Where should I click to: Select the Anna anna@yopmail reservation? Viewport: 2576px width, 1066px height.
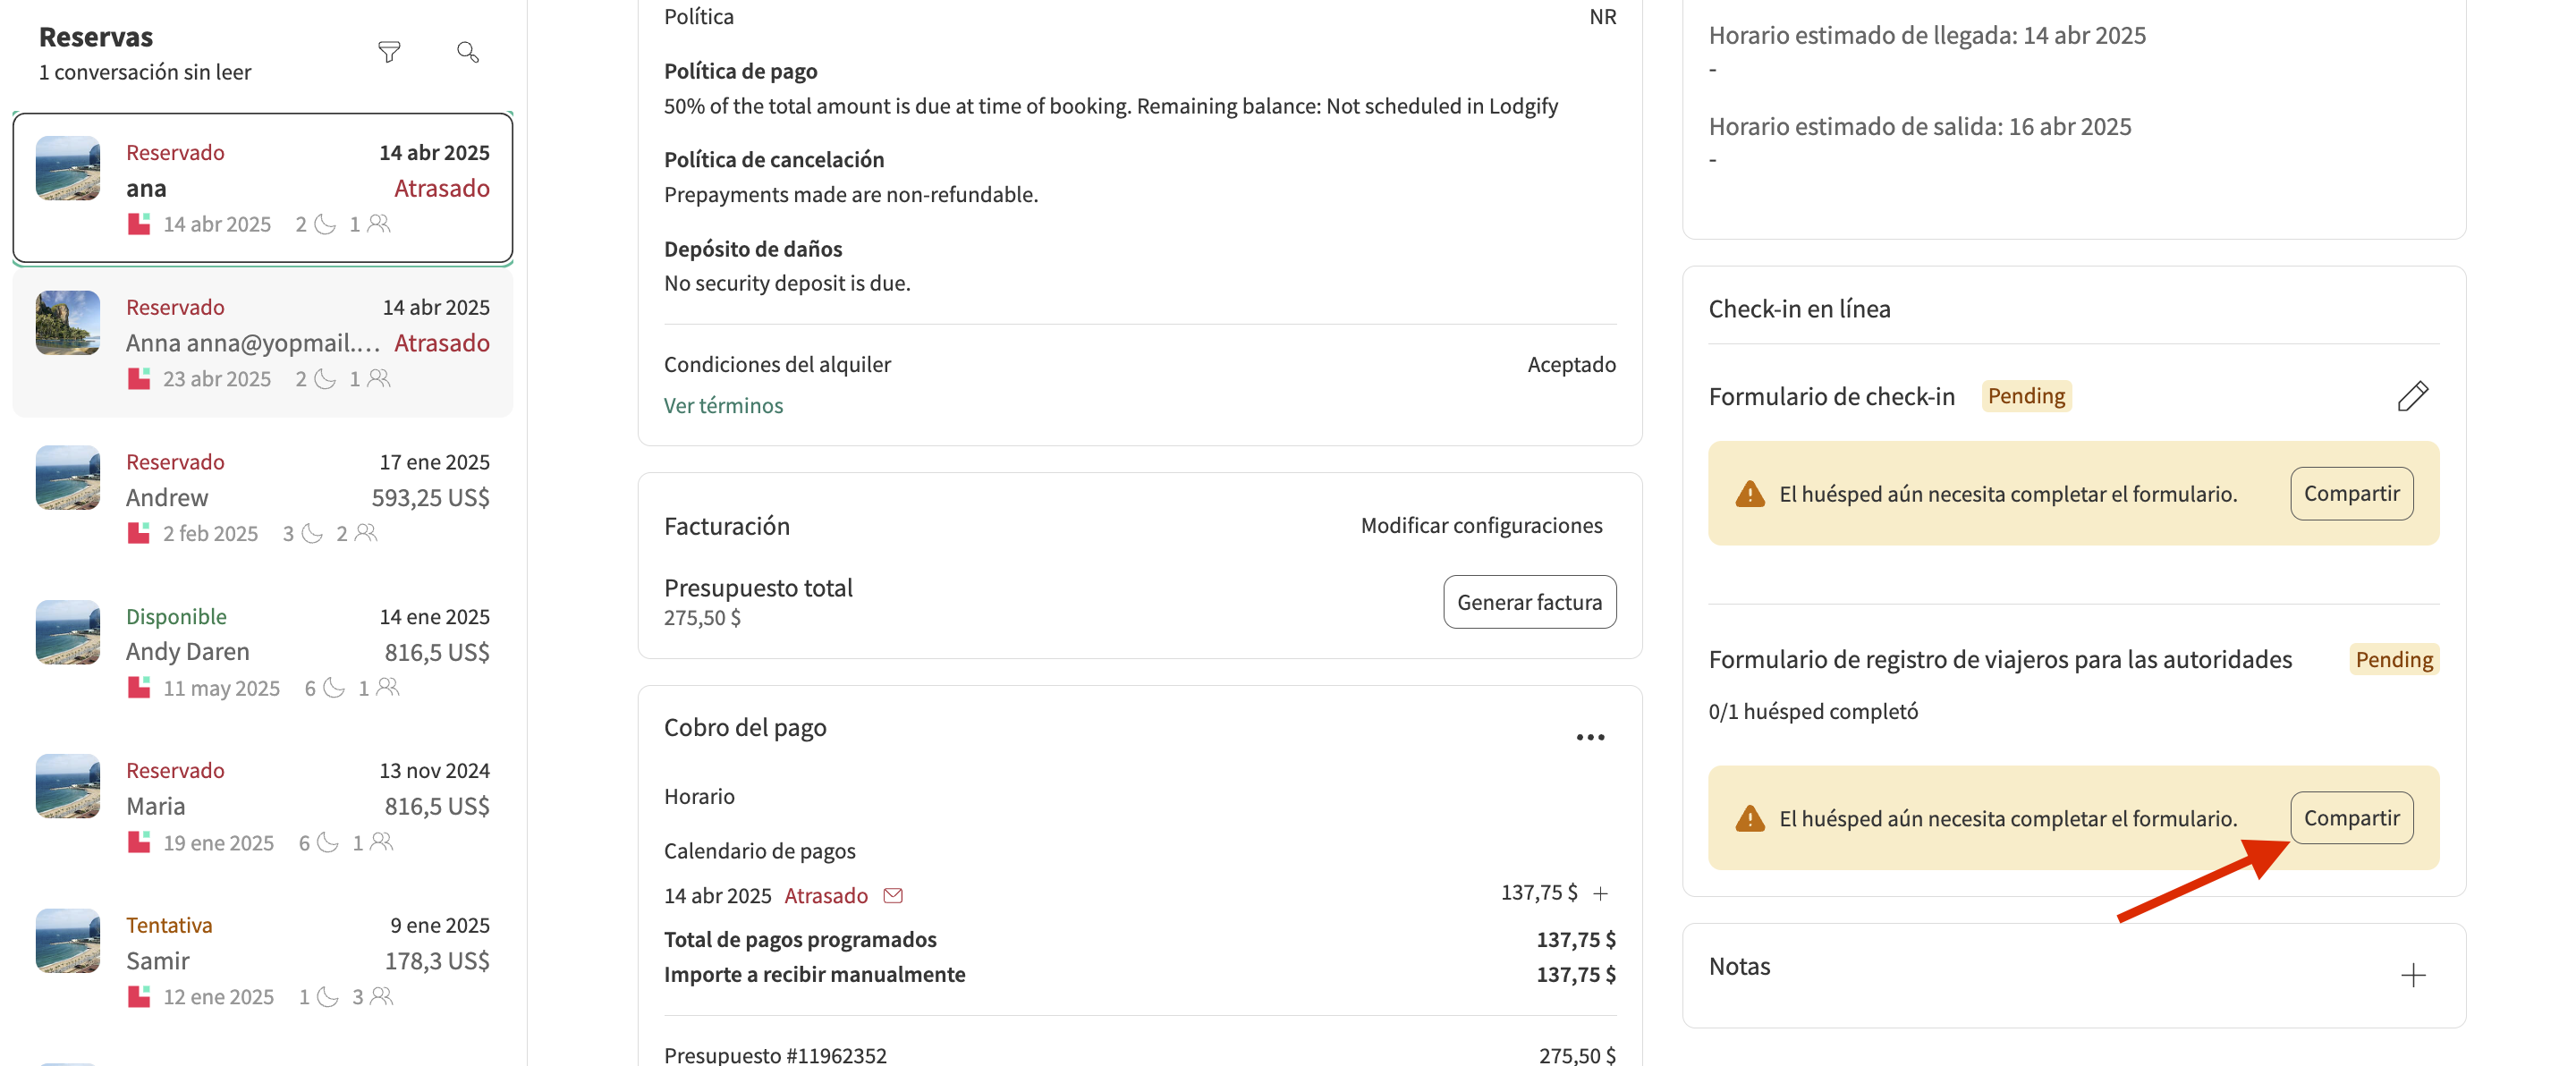point(262,343)
